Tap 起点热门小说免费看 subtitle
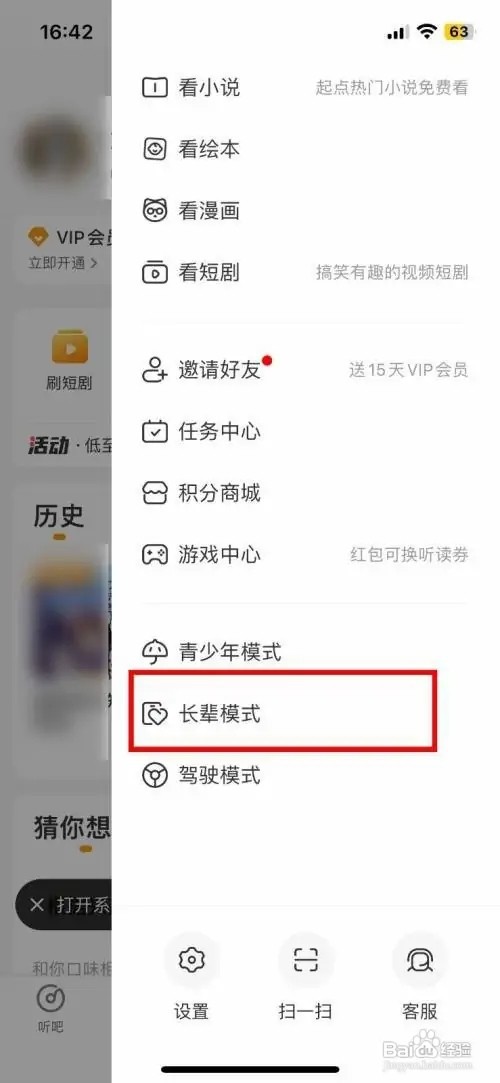 click(x=392, y=88)
